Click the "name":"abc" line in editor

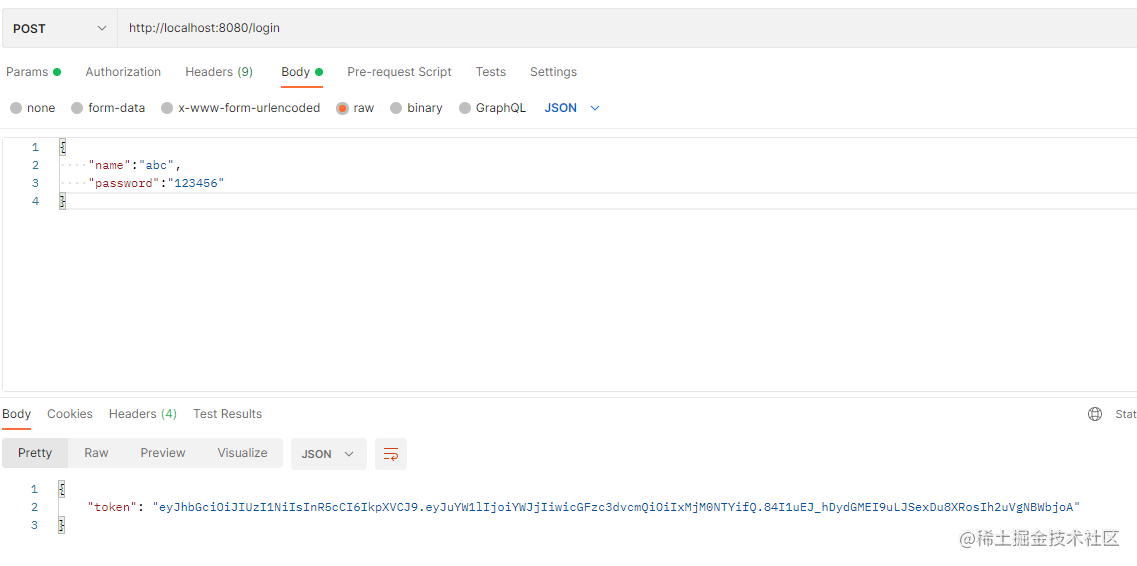tap(133, 165)
